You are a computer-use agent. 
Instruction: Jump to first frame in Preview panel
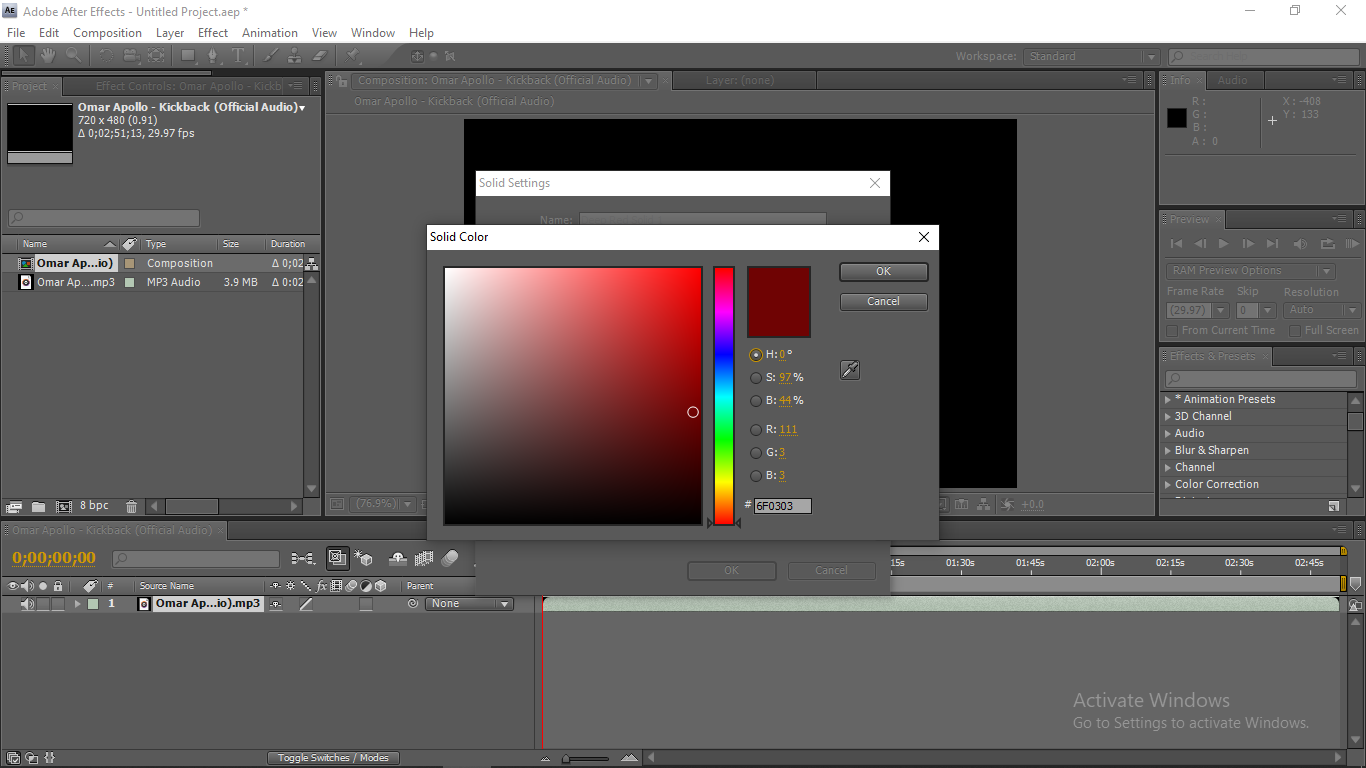[1176, 244]
